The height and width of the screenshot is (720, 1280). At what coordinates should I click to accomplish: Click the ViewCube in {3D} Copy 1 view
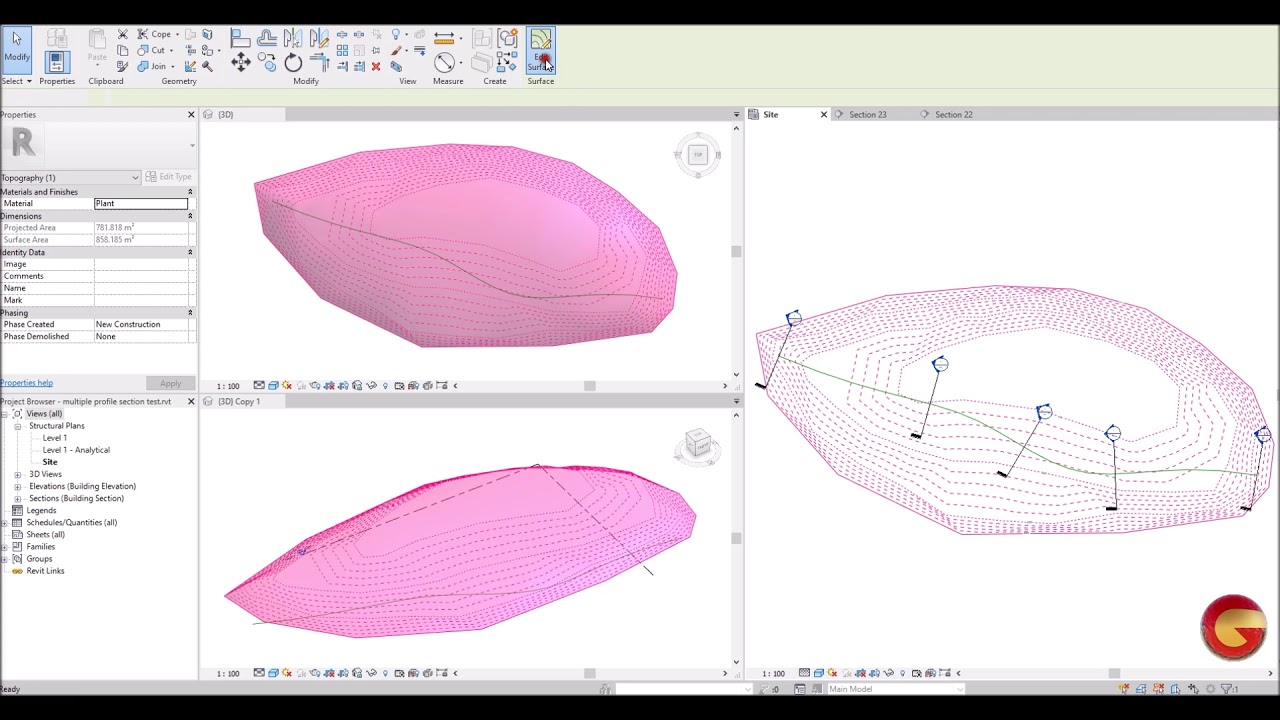pos(698,445)
